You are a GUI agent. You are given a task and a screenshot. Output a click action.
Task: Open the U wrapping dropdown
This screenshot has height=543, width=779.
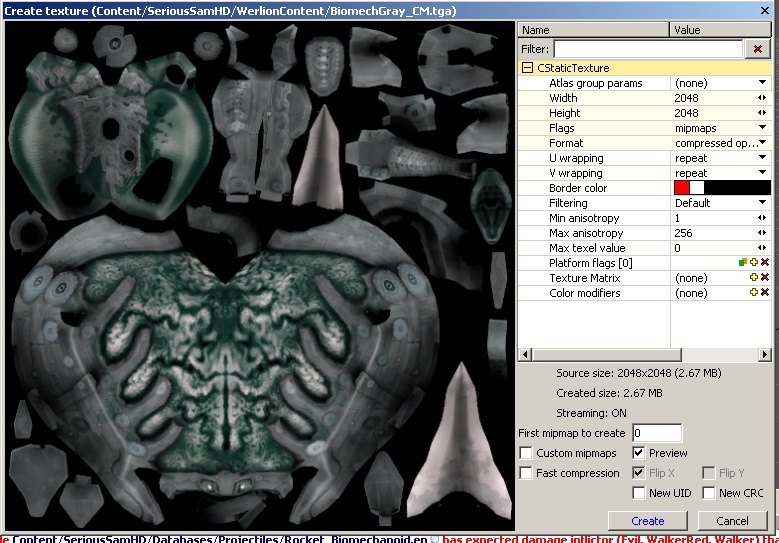coord(762,157)
